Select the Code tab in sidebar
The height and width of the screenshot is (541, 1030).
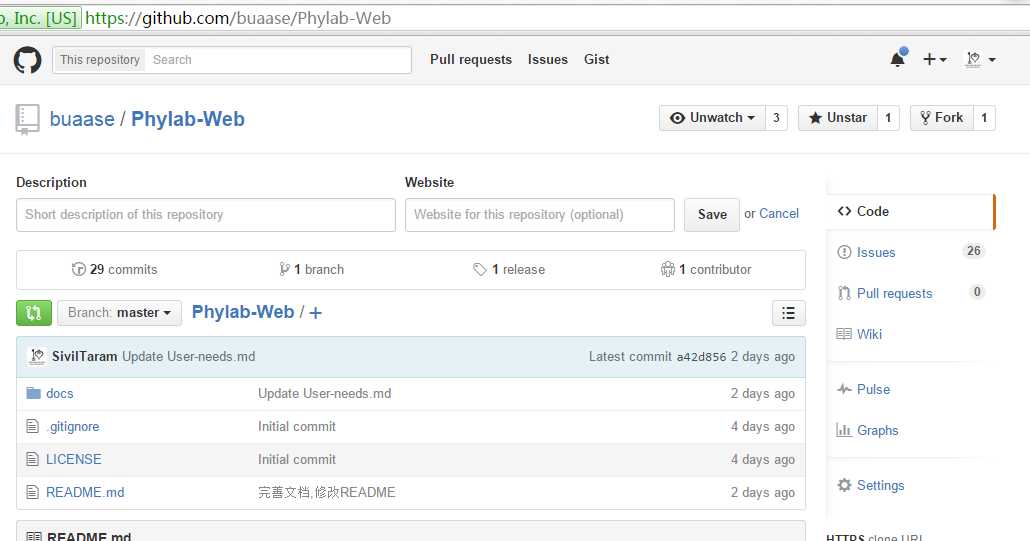point(910,211)
